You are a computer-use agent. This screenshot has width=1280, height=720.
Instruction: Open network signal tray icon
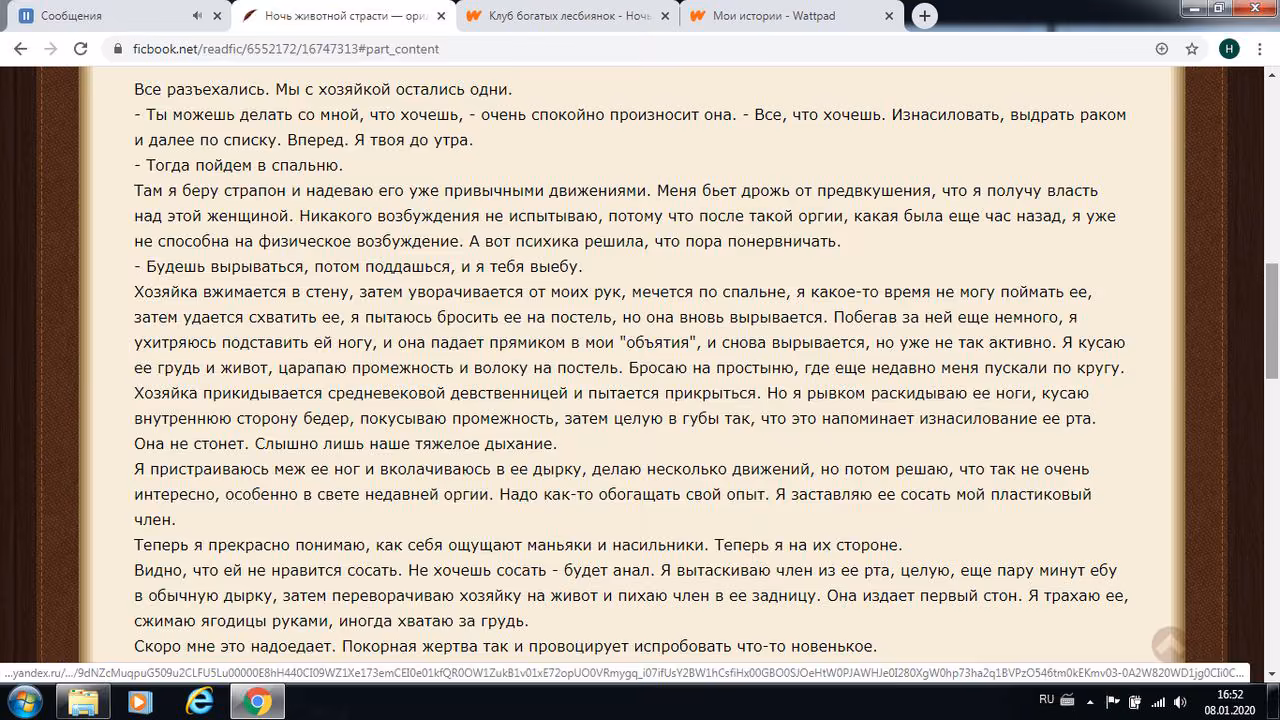(x=1158, y=701)
